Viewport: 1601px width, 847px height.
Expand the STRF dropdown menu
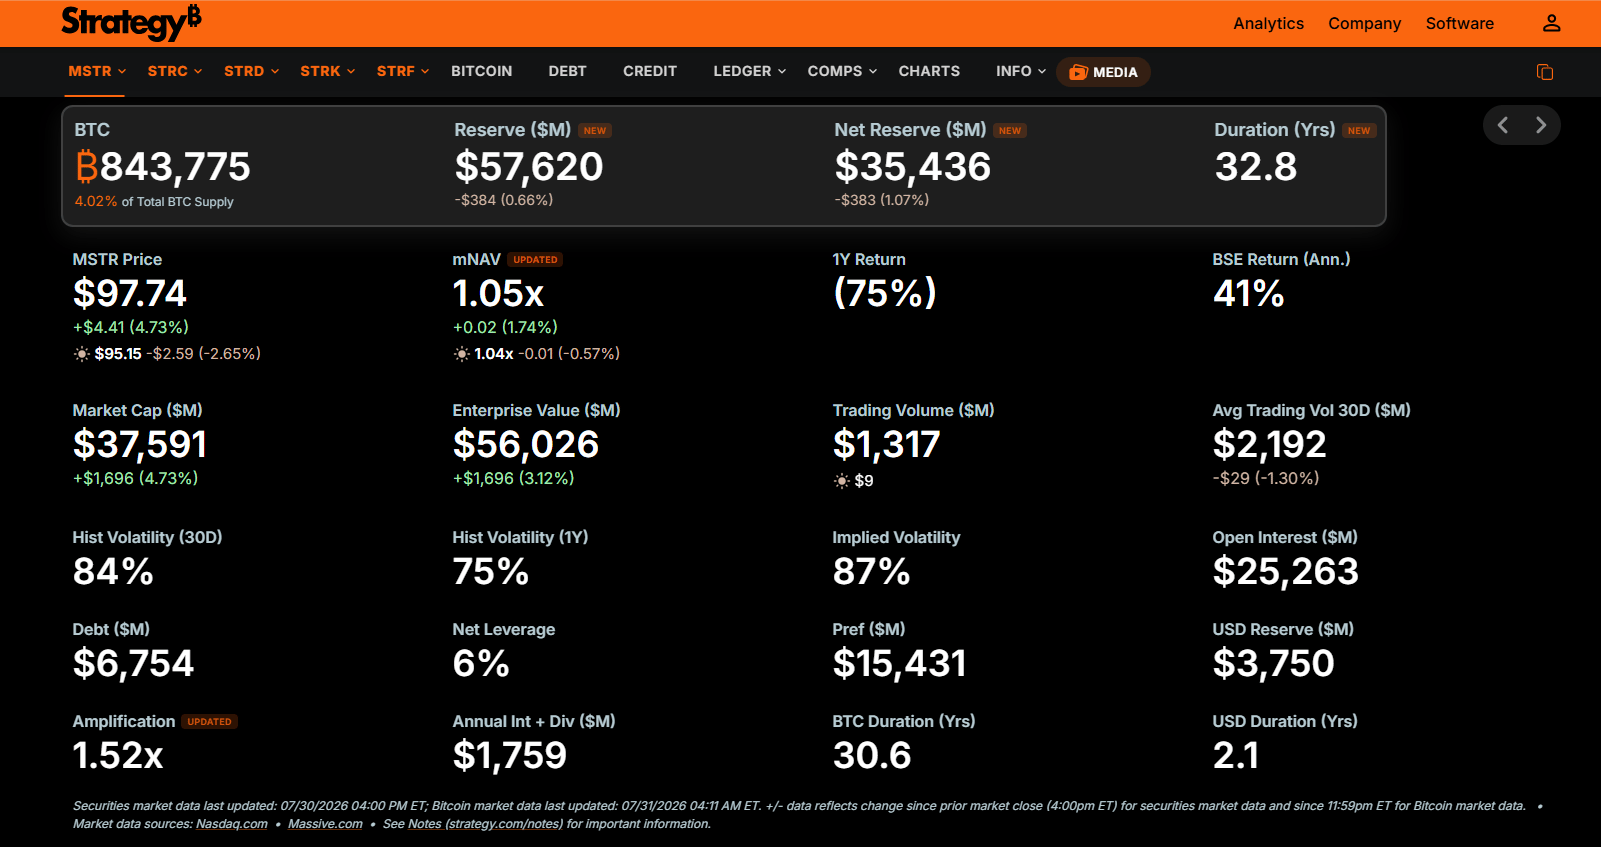coord(403,71)
